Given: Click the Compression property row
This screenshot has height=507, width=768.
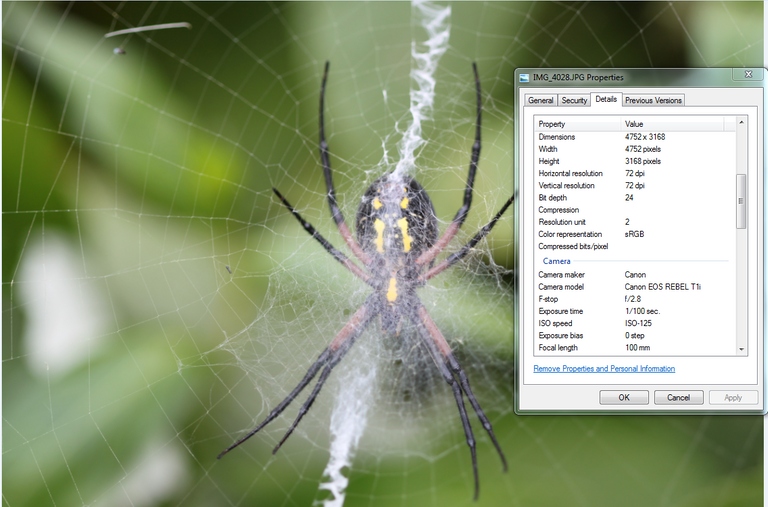Looking at the screenshot, I should pos(635,210).
